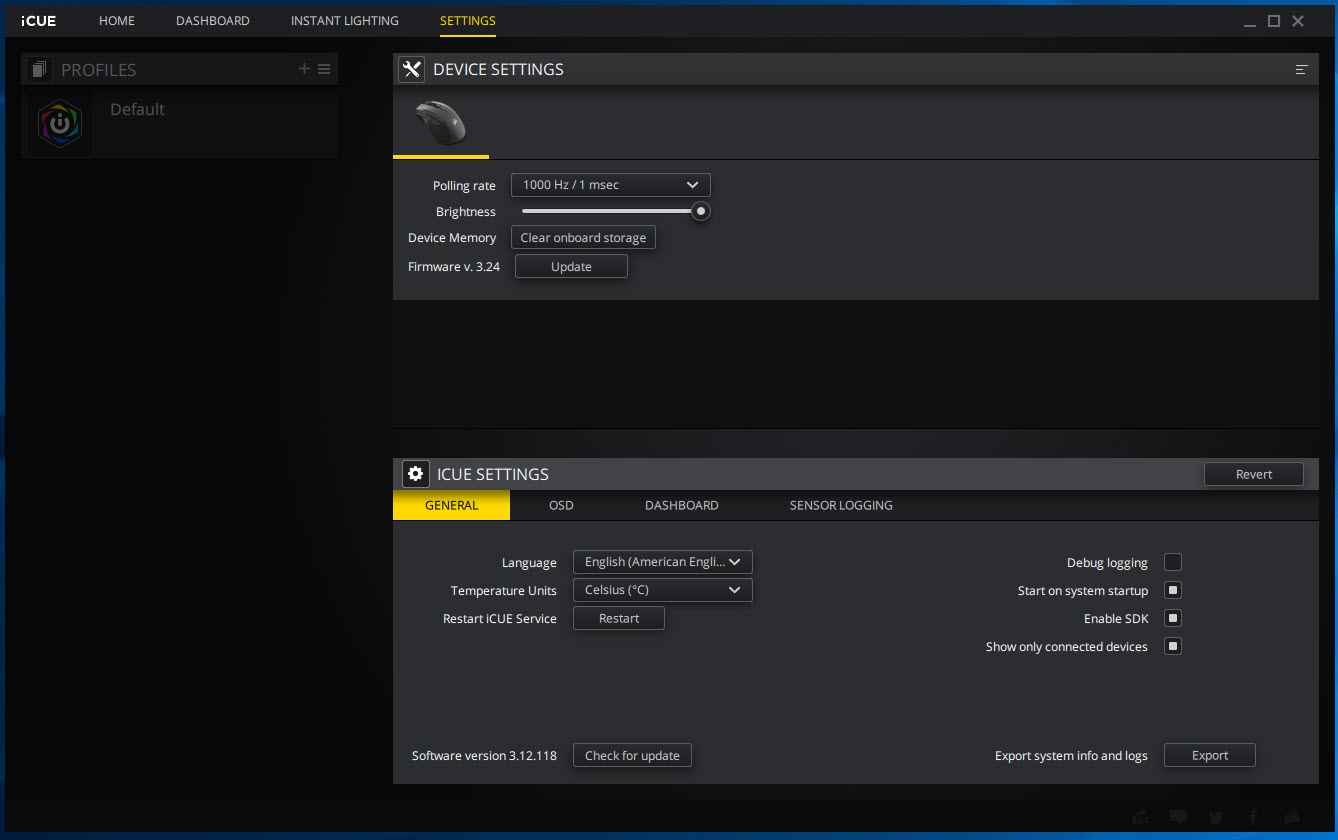Add a new profile with the plus icon

(304, 69)
